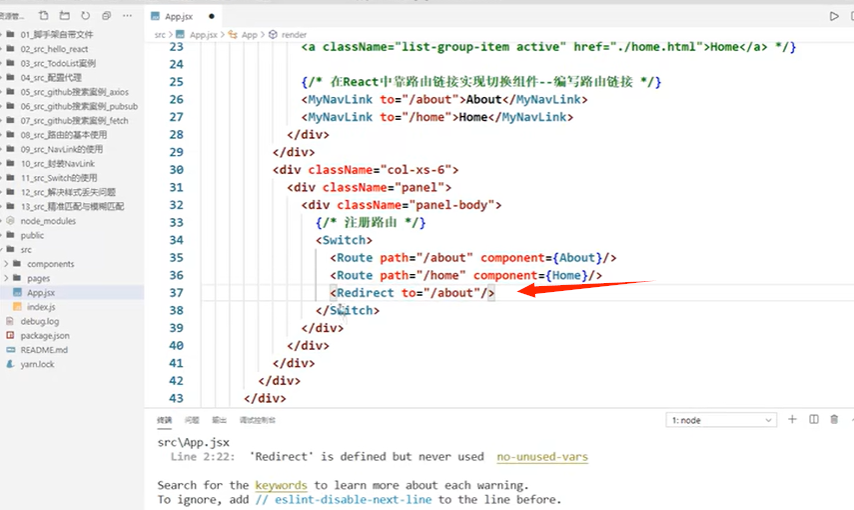
Task: Collapse all folders in the explorer
Action: [x=106, y=16]
